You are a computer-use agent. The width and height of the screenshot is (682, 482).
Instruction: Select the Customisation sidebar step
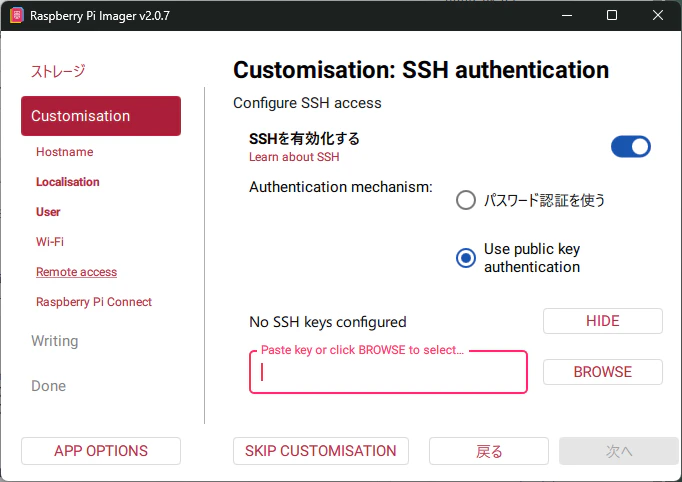(101, 116)
